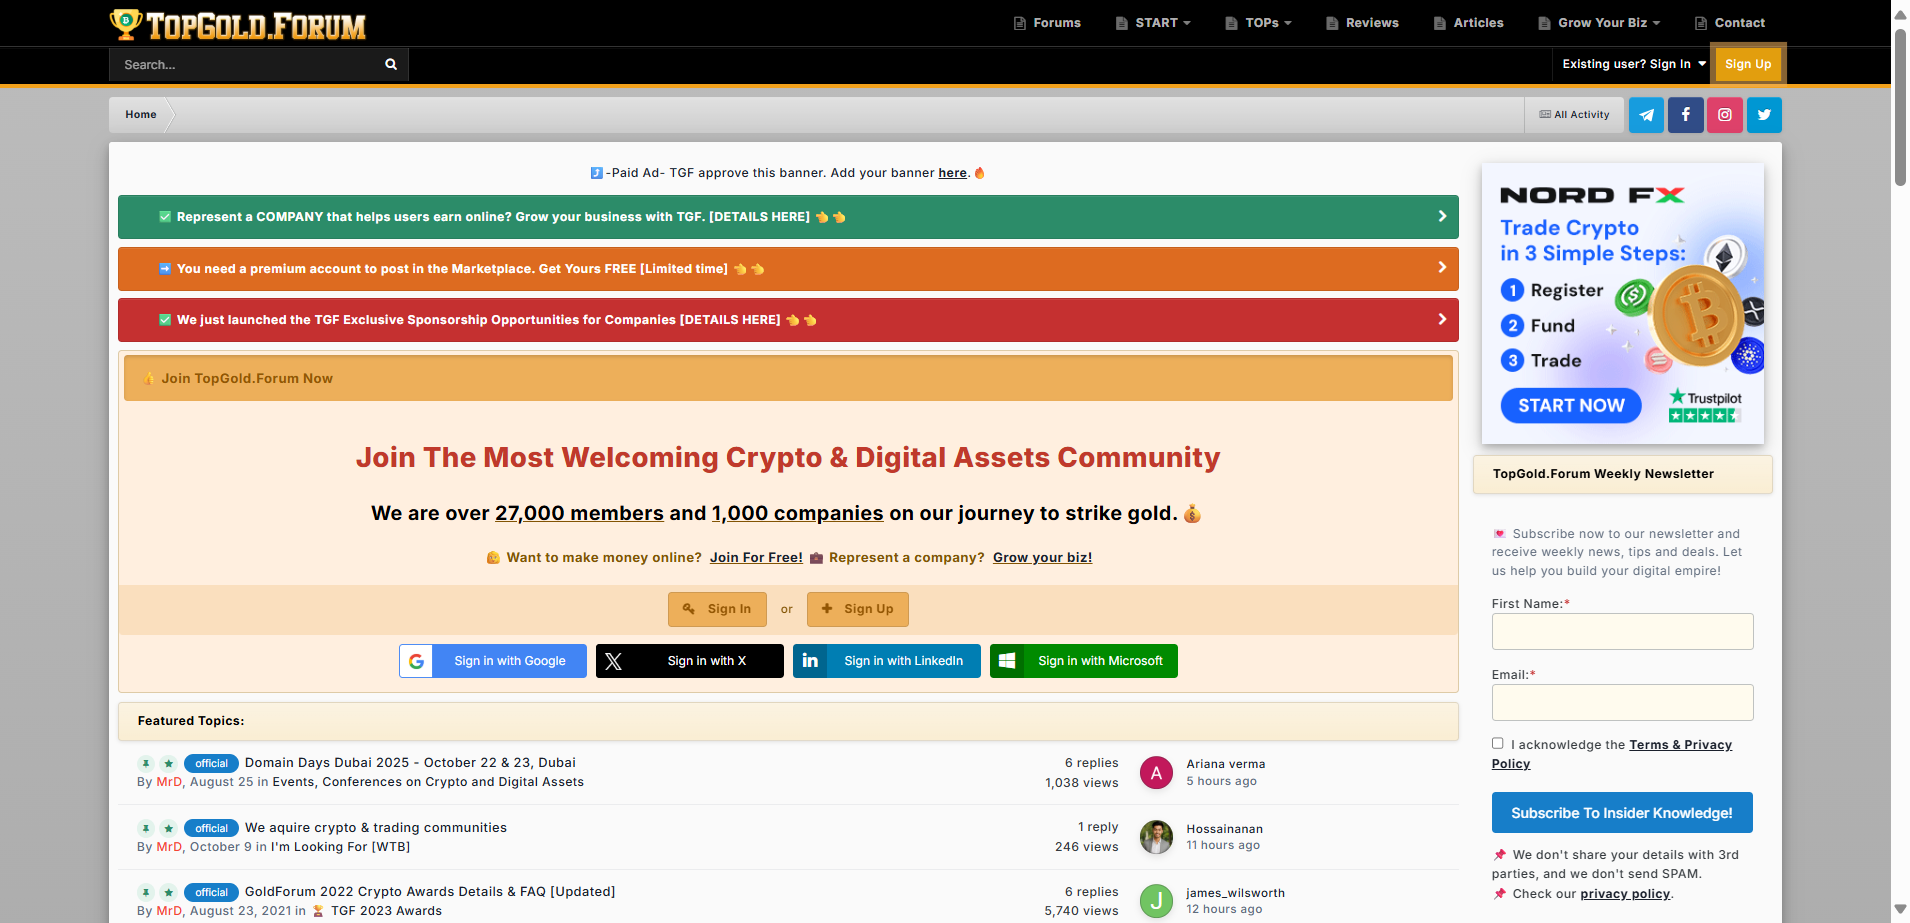Open the Facebook social icon

point(1685,115)
